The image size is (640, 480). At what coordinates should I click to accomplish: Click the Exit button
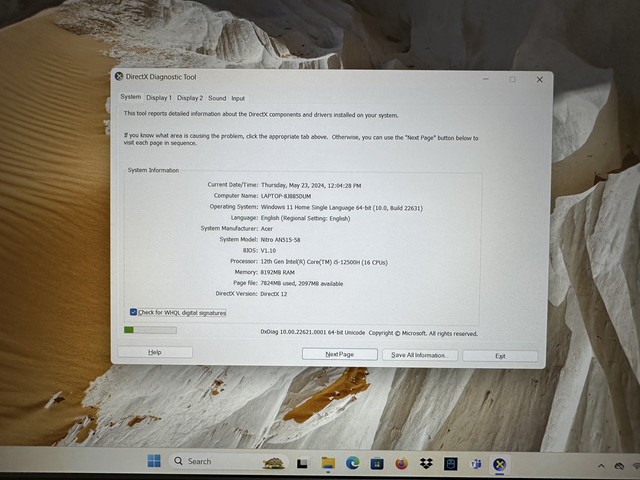point(500,356)
